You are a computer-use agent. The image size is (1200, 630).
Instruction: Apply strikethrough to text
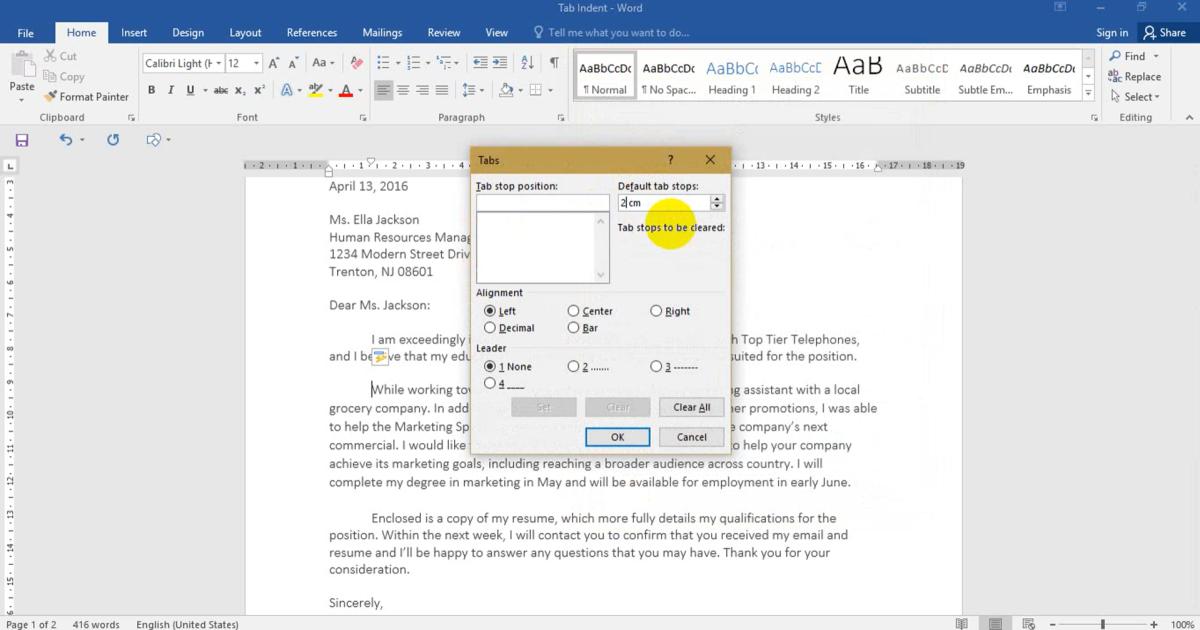[x=221, y=90]
